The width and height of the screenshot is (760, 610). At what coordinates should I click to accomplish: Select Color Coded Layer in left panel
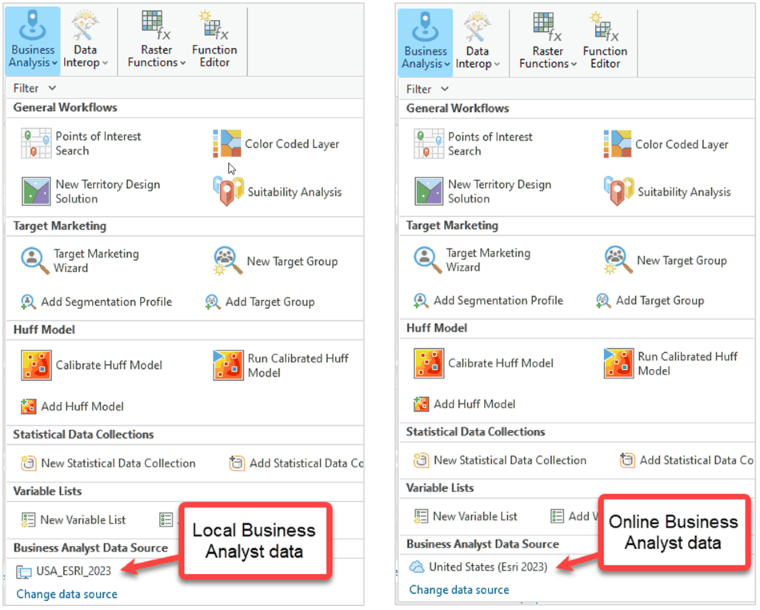pos(275,144)
